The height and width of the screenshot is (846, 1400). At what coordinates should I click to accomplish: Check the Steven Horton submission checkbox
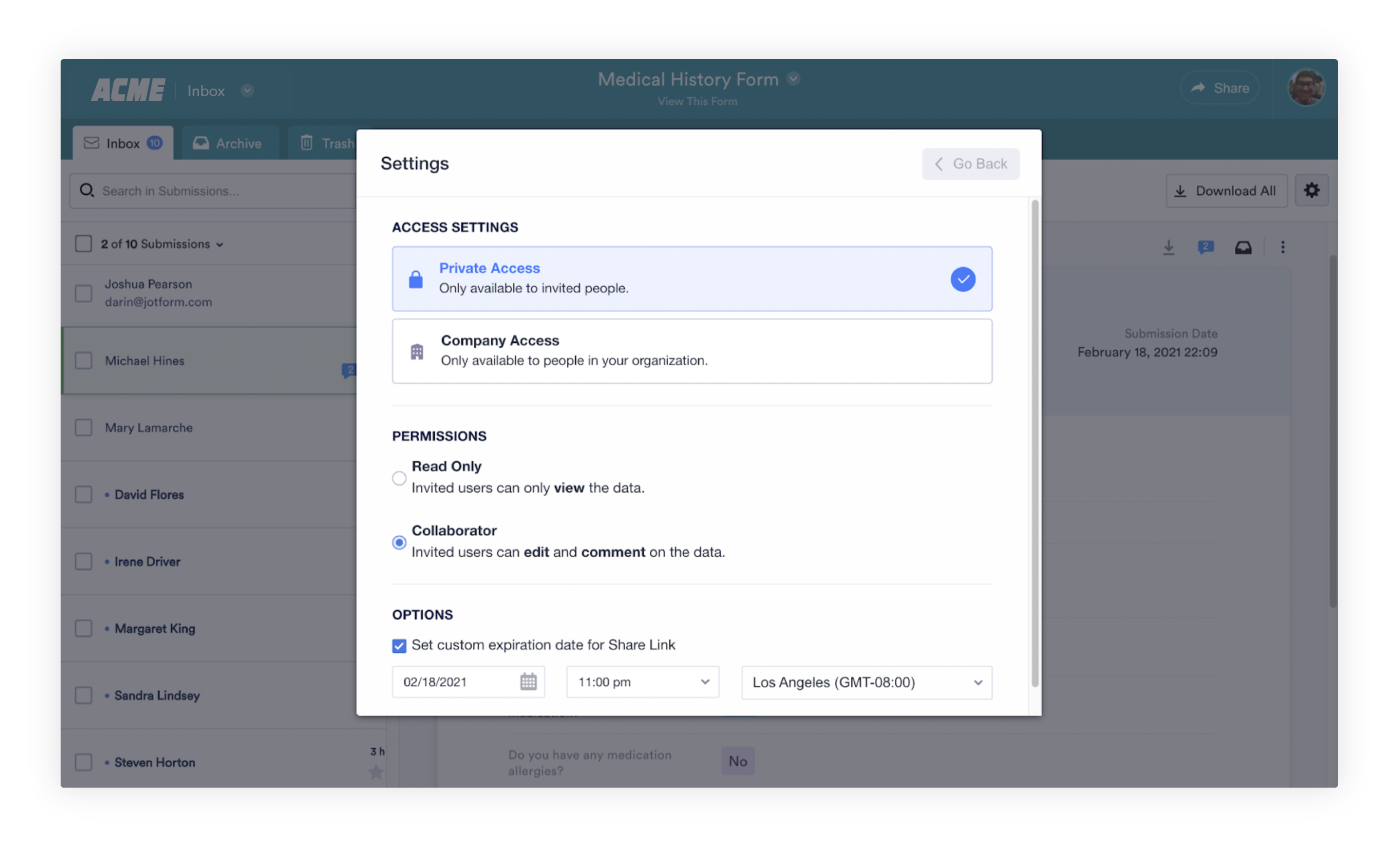click(x=84, y=762)
